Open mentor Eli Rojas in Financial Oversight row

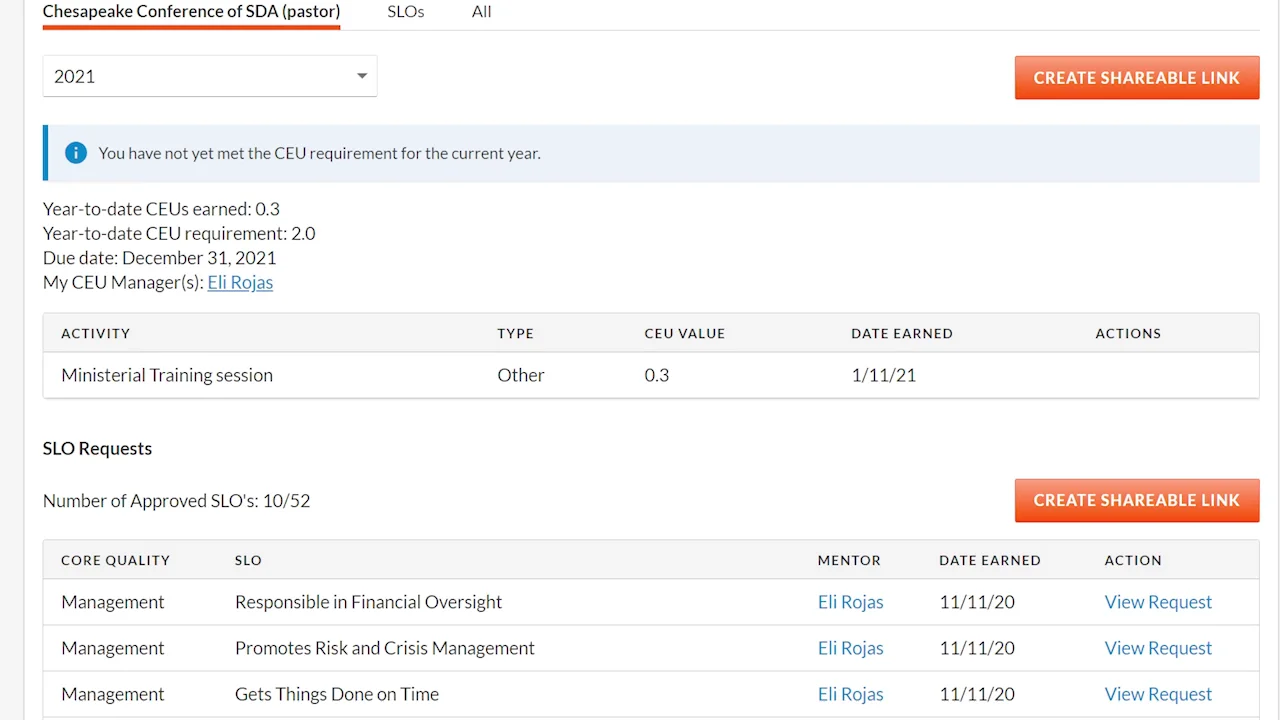pyautogui.click(x=850, y=602)
